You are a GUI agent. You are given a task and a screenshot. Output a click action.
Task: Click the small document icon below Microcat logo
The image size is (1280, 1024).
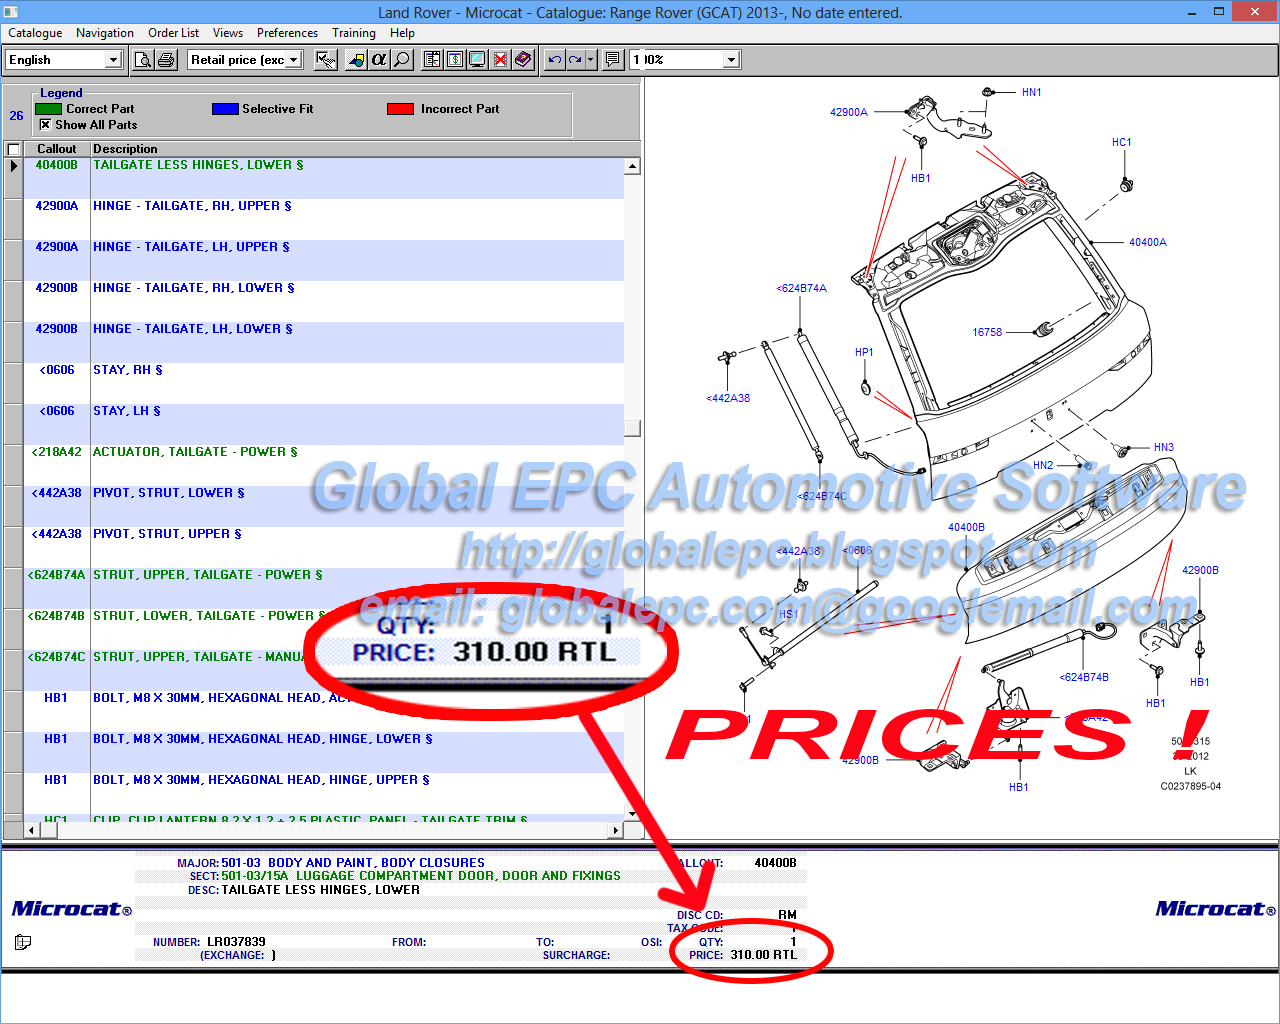point(23,942)
